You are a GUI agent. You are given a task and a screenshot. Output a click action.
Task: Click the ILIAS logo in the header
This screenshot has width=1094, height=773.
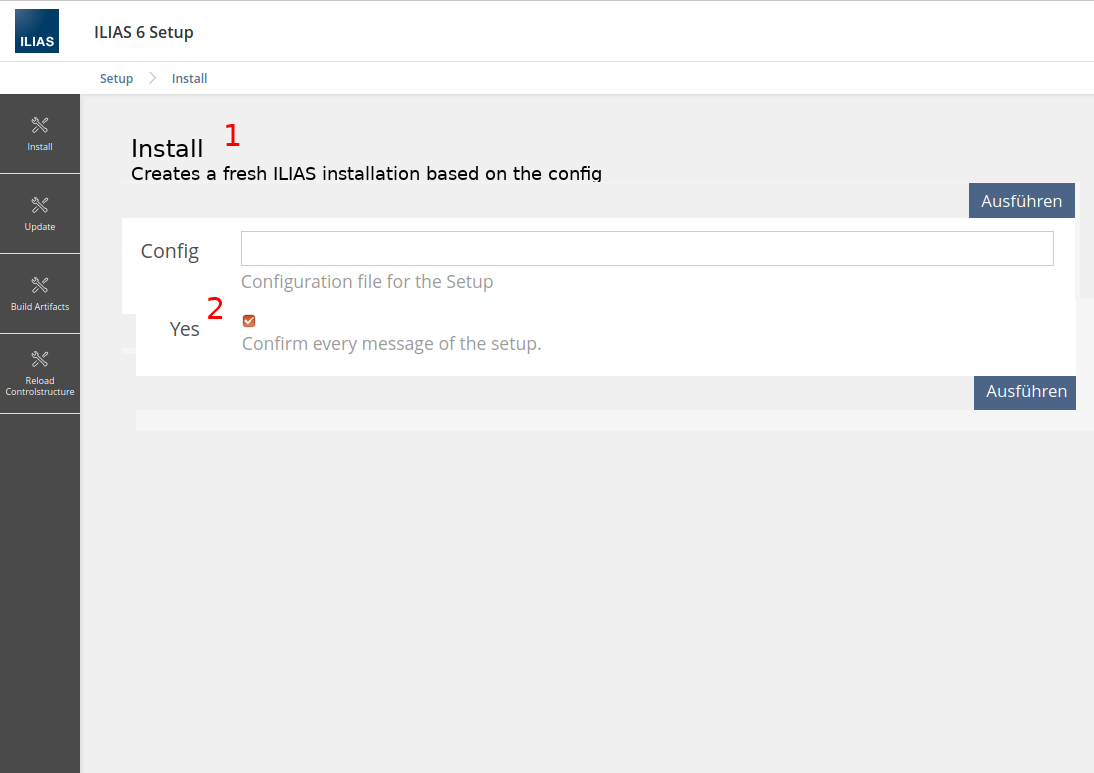click(37, 31)
